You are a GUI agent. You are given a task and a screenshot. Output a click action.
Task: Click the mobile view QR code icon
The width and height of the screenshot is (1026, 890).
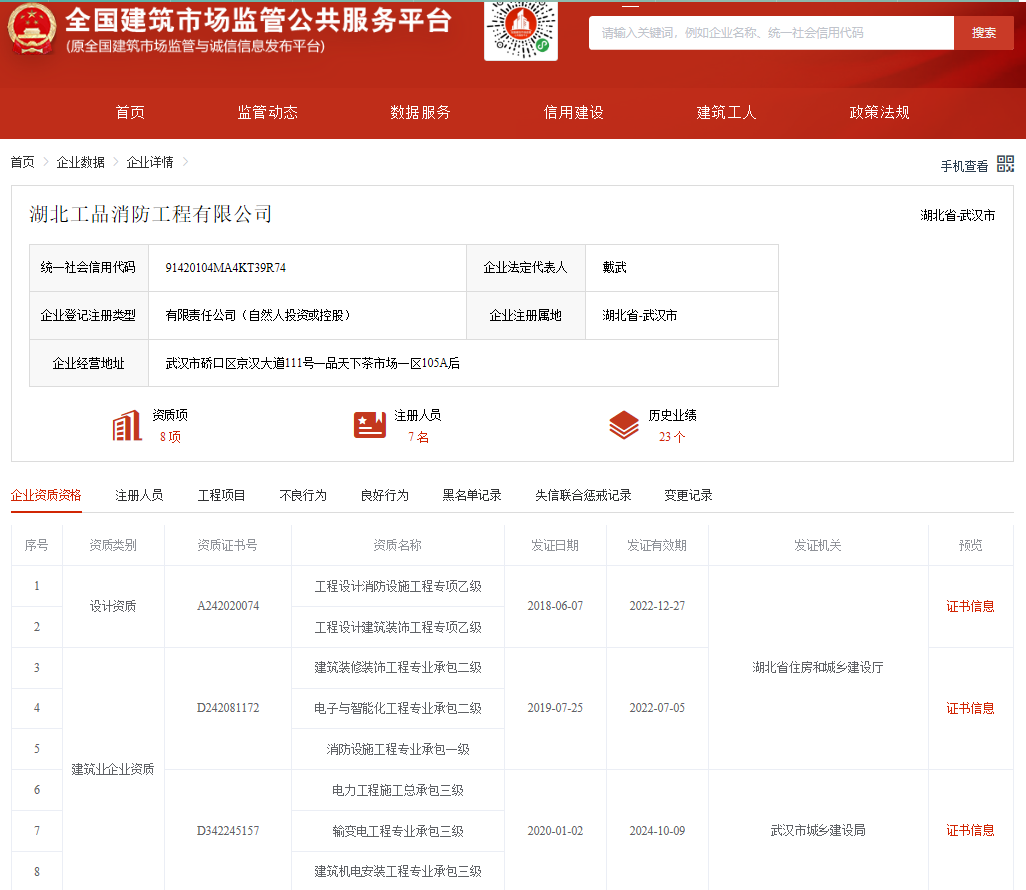click(1005, 164)
